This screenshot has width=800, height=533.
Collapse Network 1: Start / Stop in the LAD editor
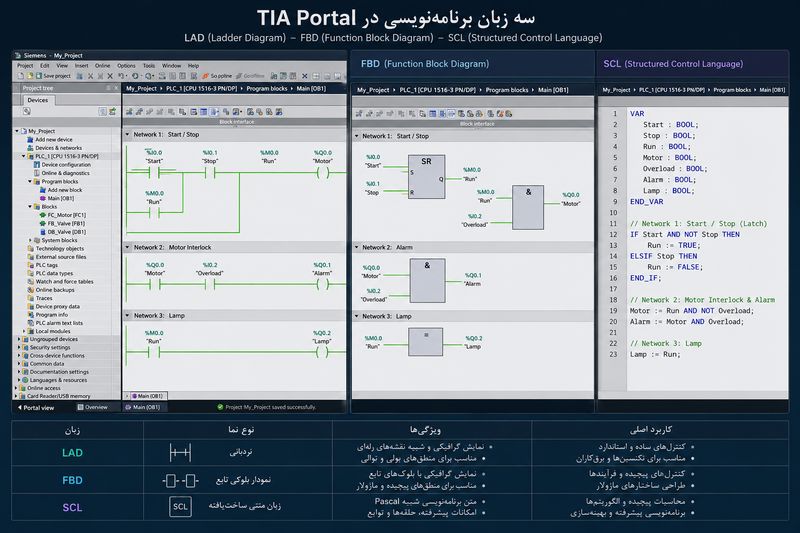point(127,135)
